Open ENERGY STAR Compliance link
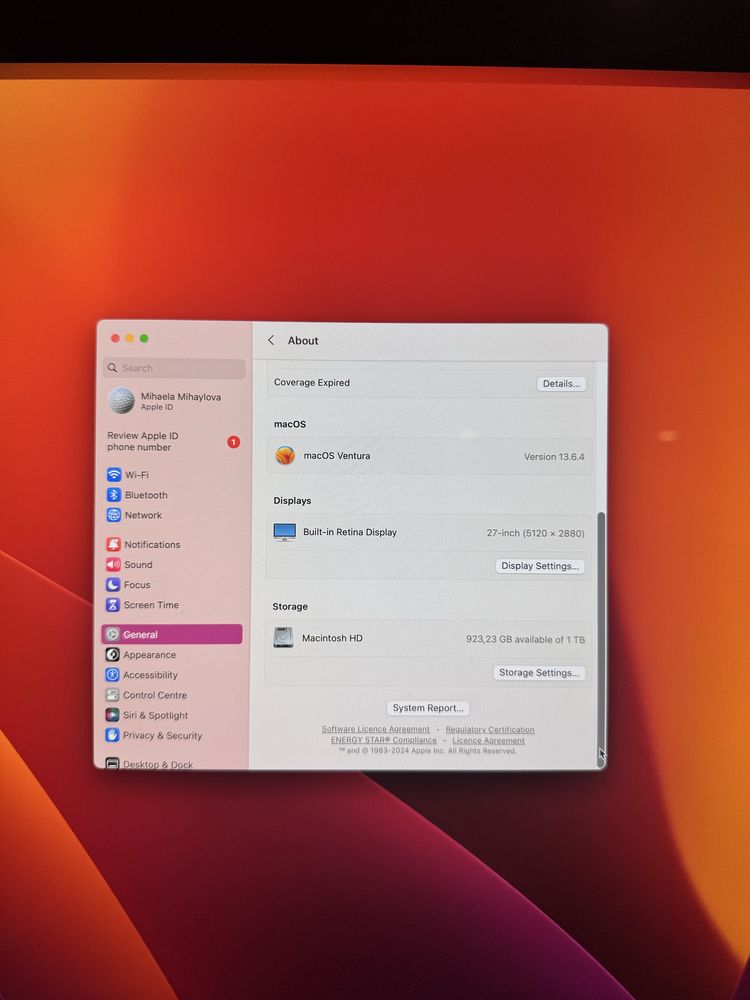The image size is (750, 1000). tap(384, 740)
